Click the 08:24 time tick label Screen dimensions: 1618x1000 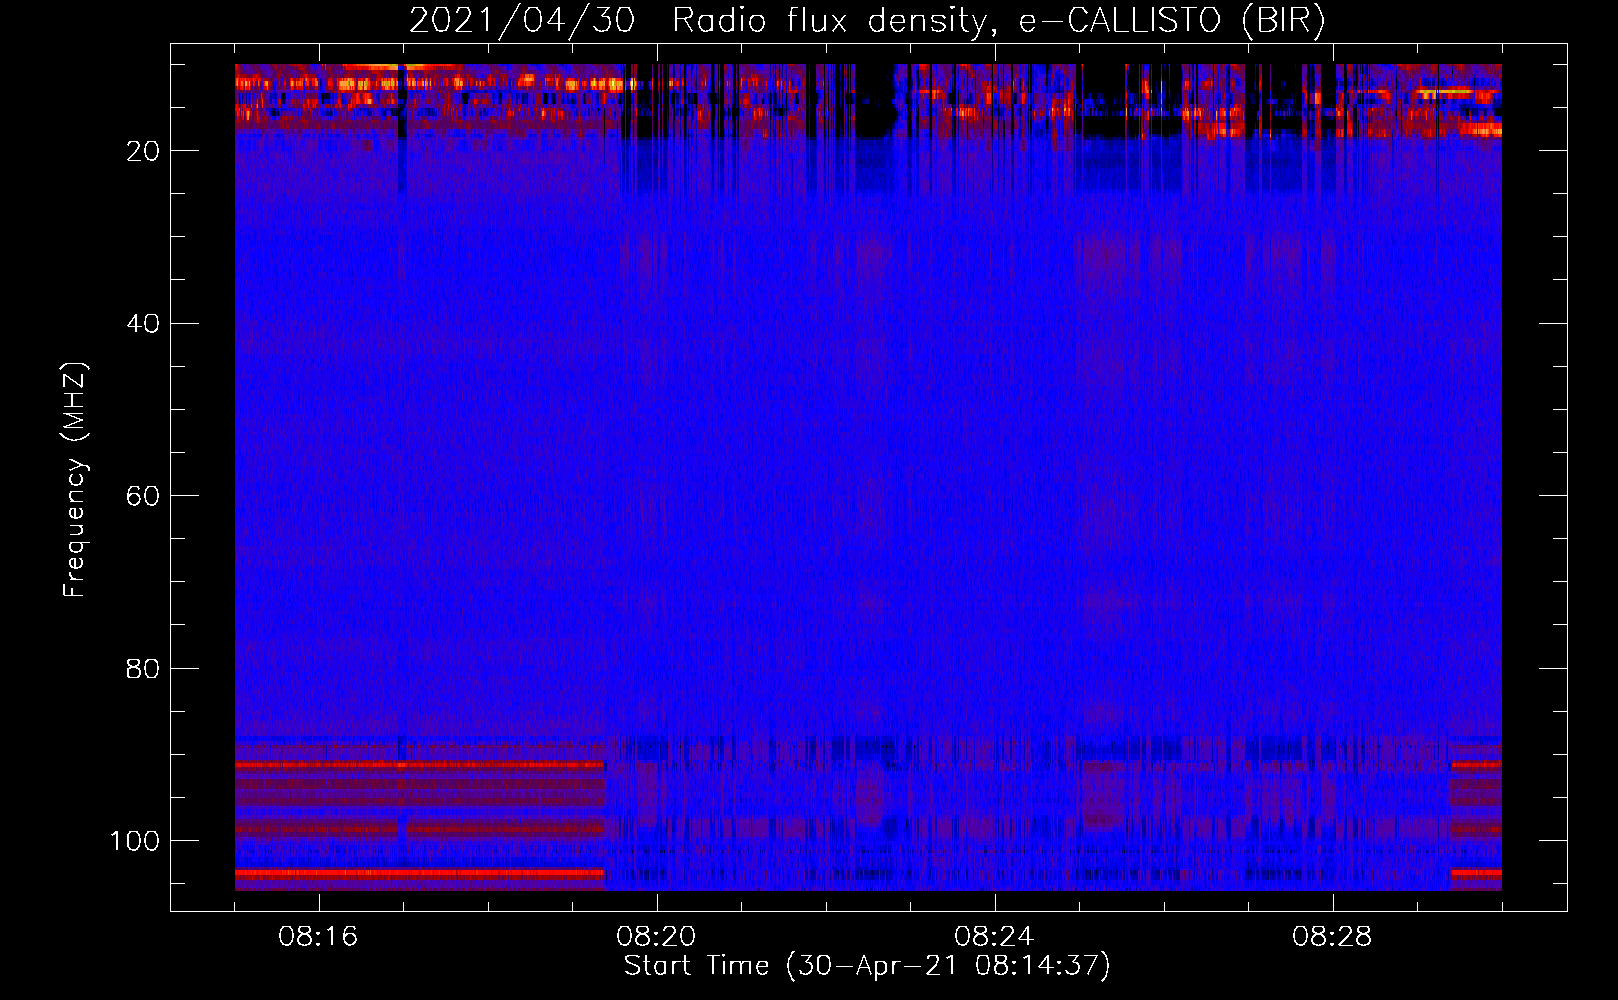pyautogui.click(x=994, y=937)
